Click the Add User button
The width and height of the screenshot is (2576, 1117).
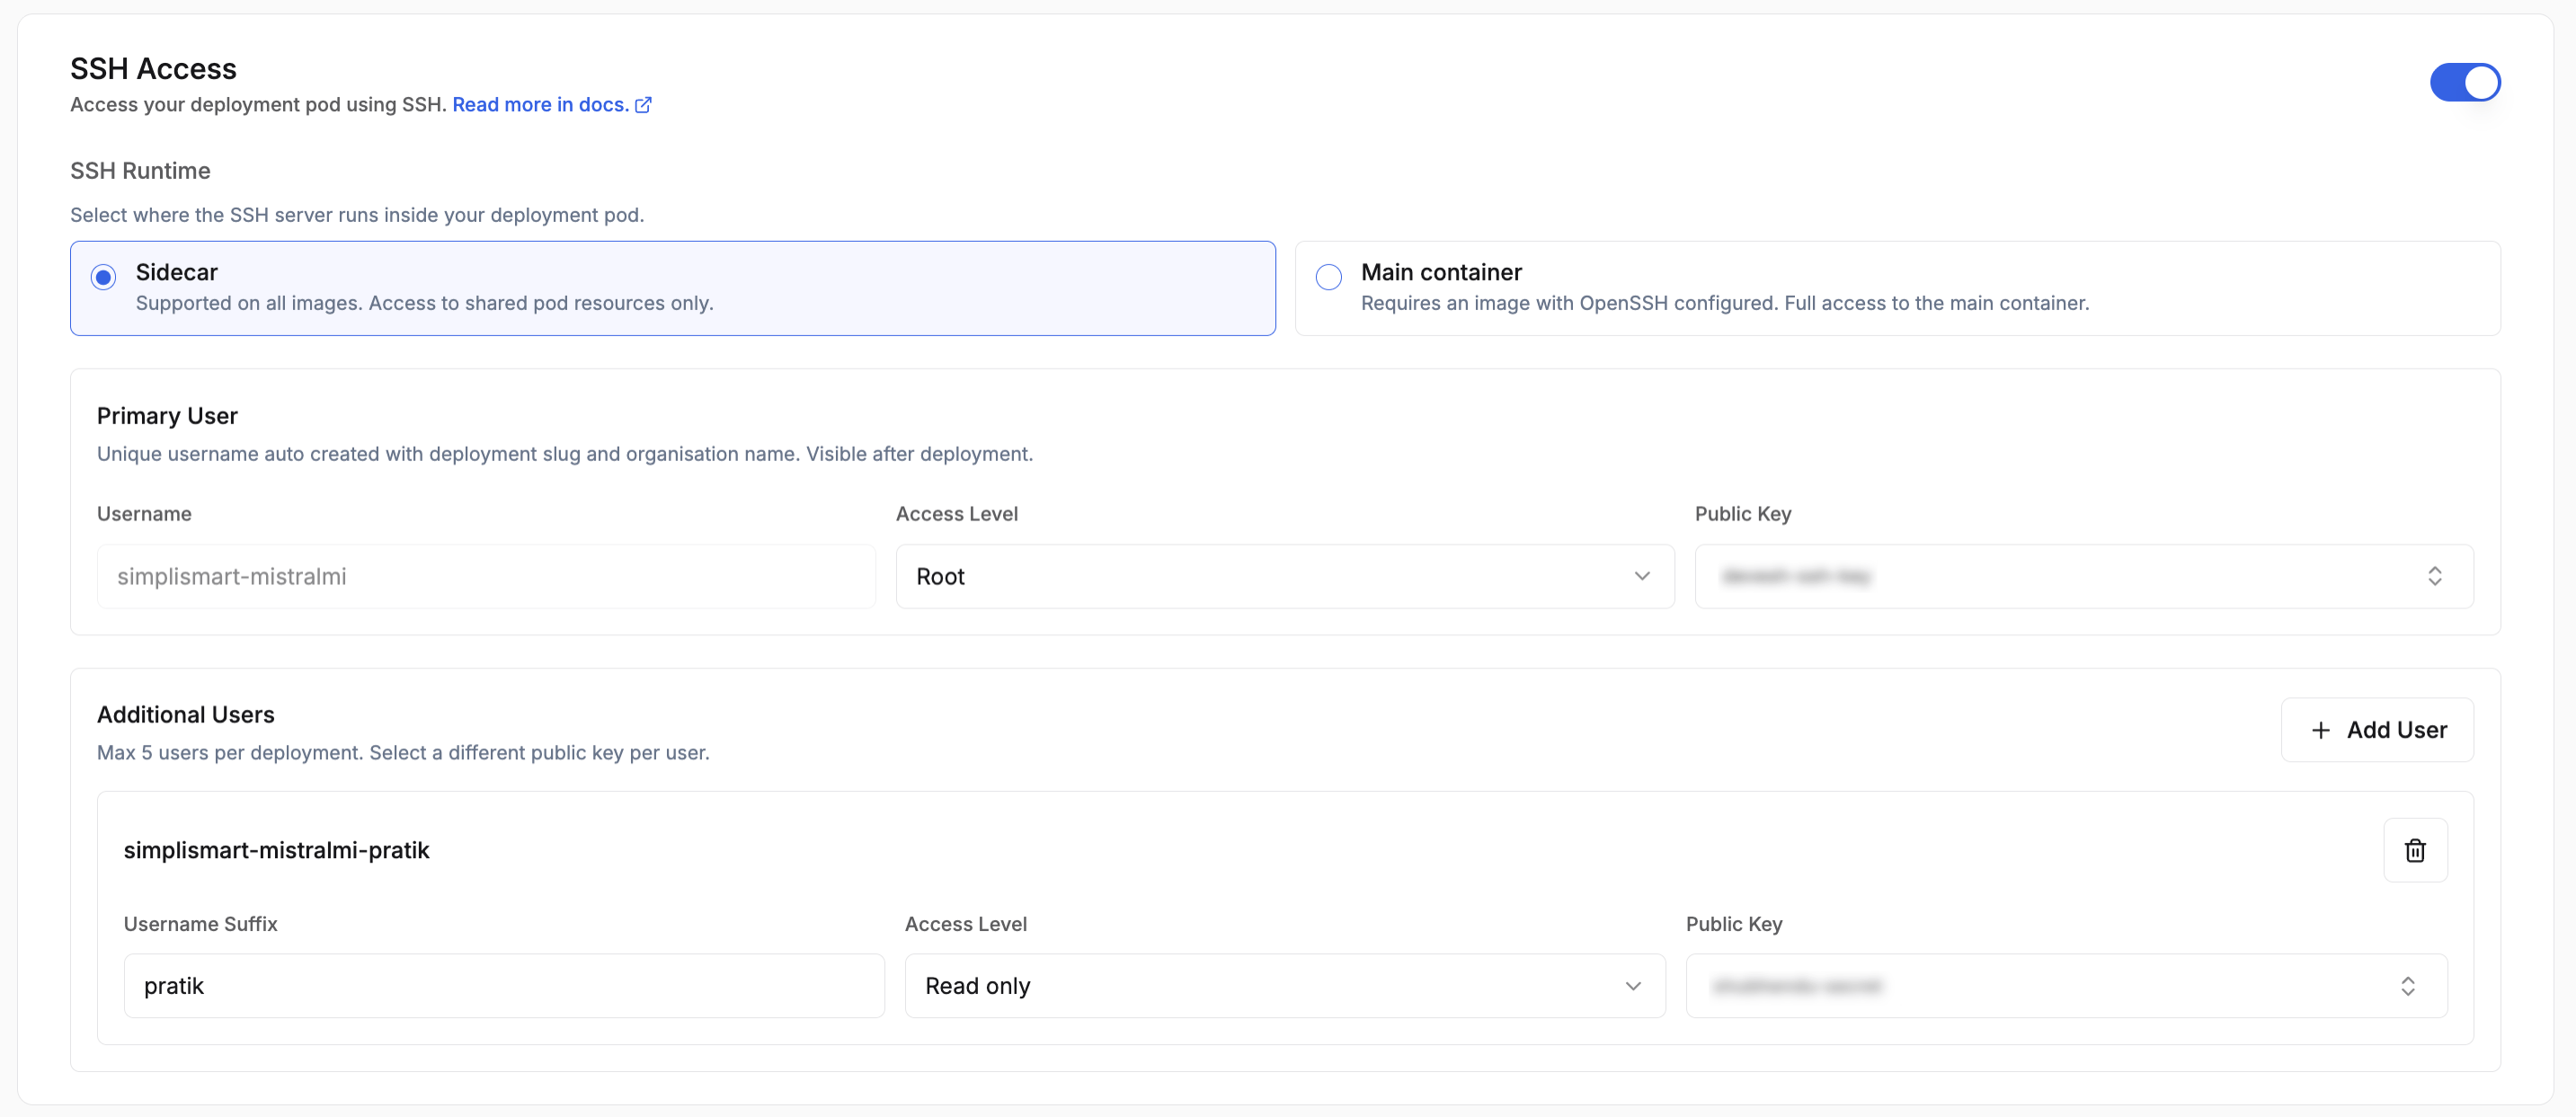[x=2376, y=730]
